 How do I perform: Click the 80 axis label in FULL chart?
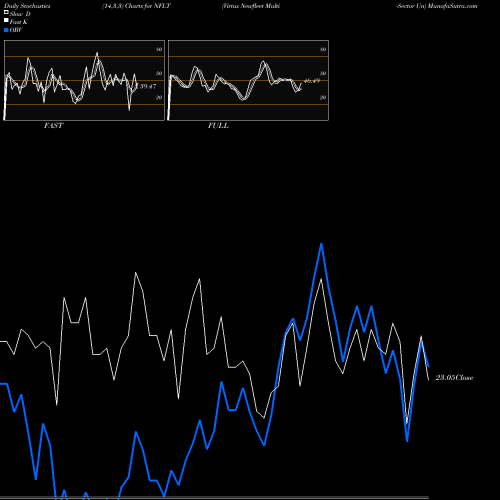[x=323, y=49]
